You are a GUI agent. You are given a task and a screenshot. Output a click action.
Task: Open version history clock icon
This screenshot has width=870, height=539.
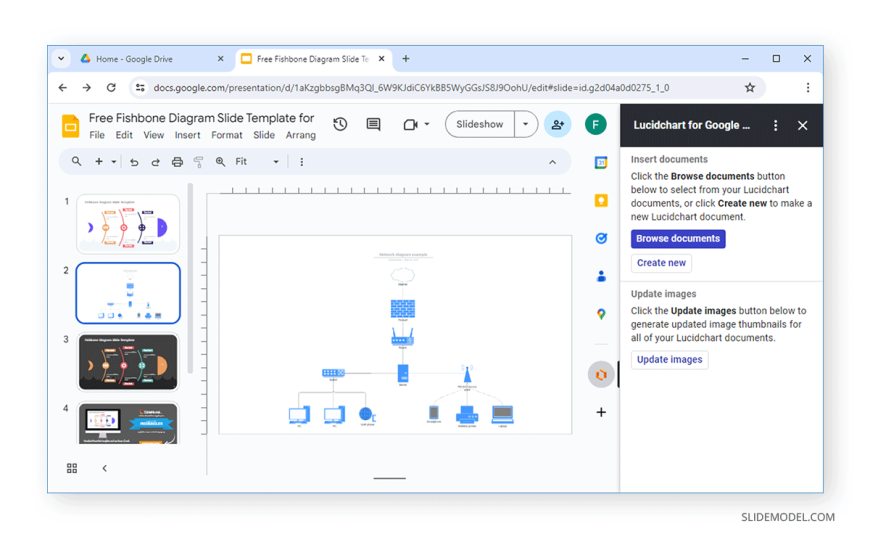tap(340, 124)
